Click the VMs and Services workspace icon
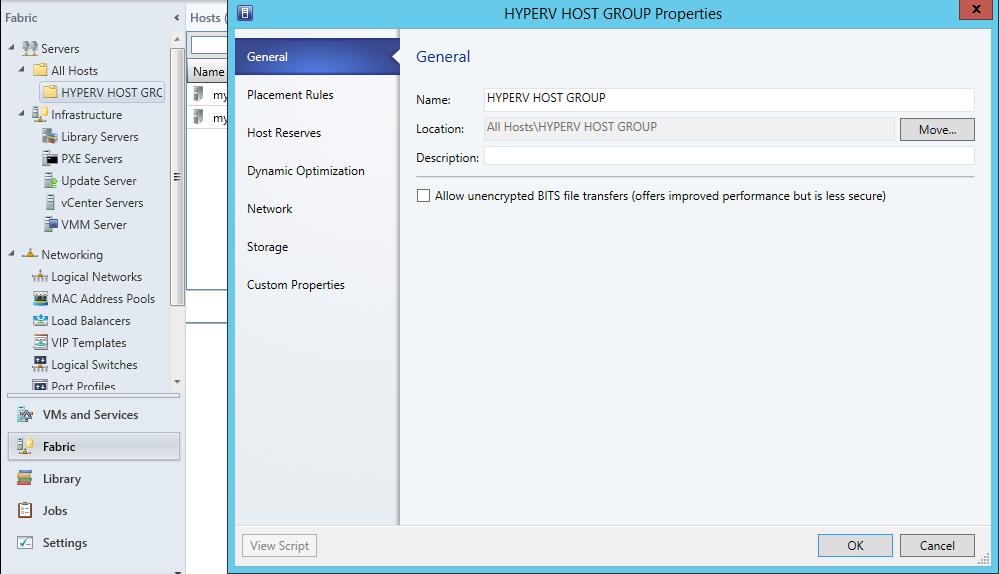The width and height of the screenshot is (999, 574). pos(25,414)
